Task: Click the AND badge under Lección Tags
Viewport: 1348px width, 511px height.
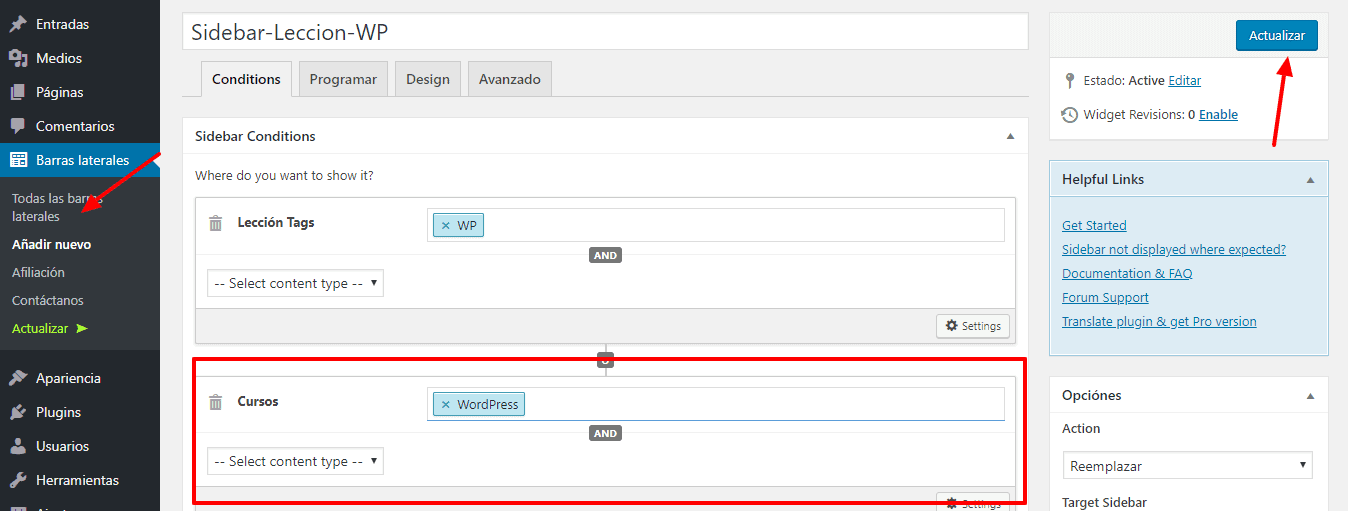Action: (605, 255)
